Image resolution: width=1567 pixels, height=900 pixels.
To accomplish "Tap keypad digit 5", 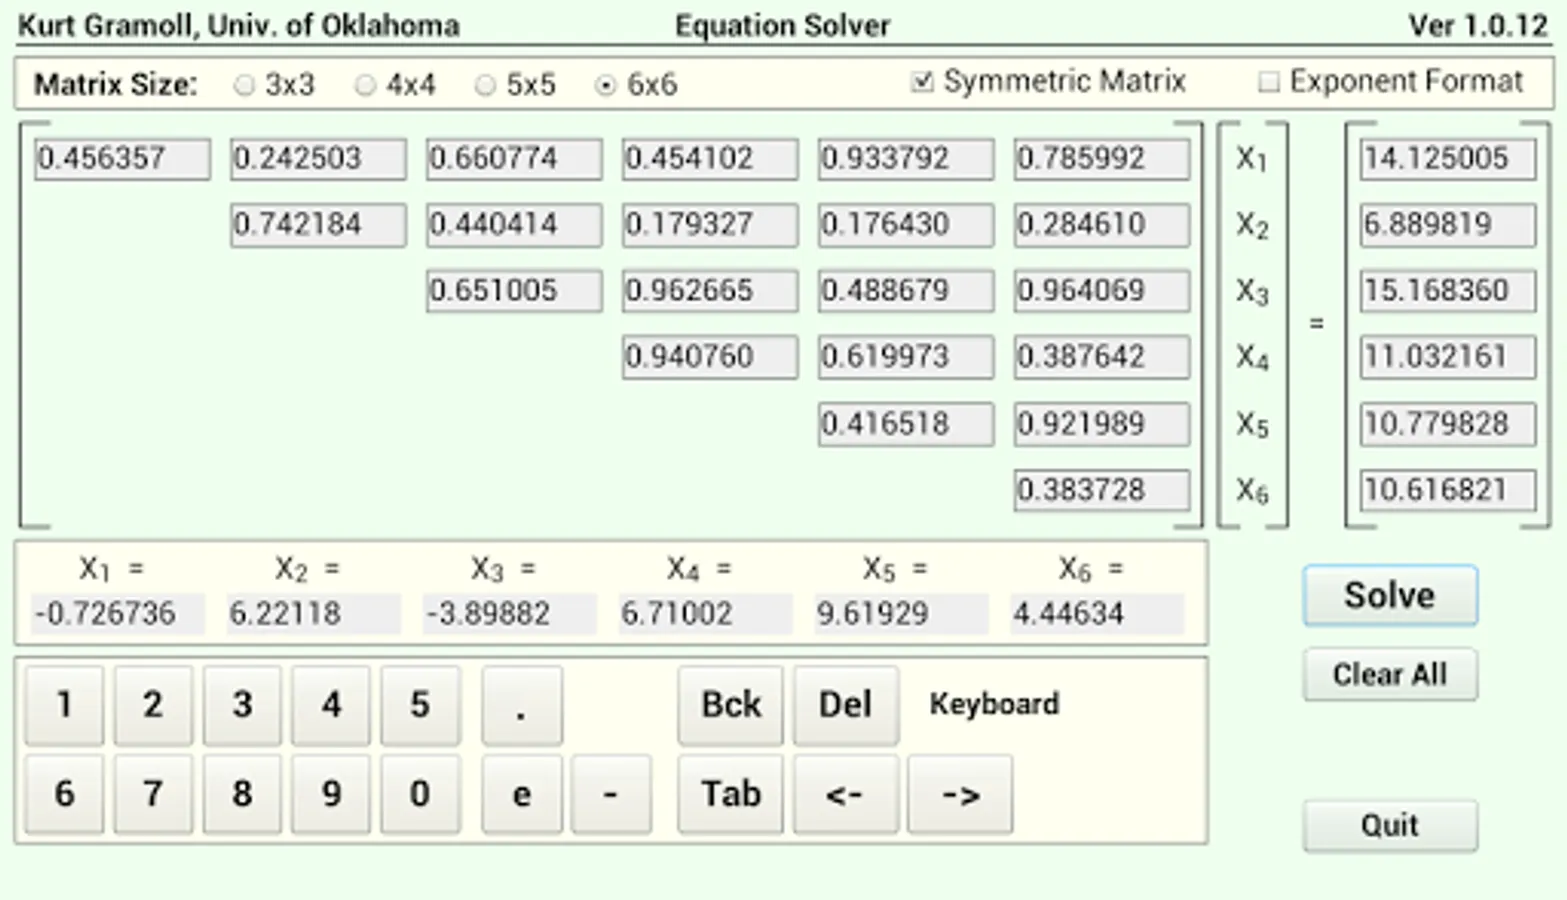I will coord(420,706).
